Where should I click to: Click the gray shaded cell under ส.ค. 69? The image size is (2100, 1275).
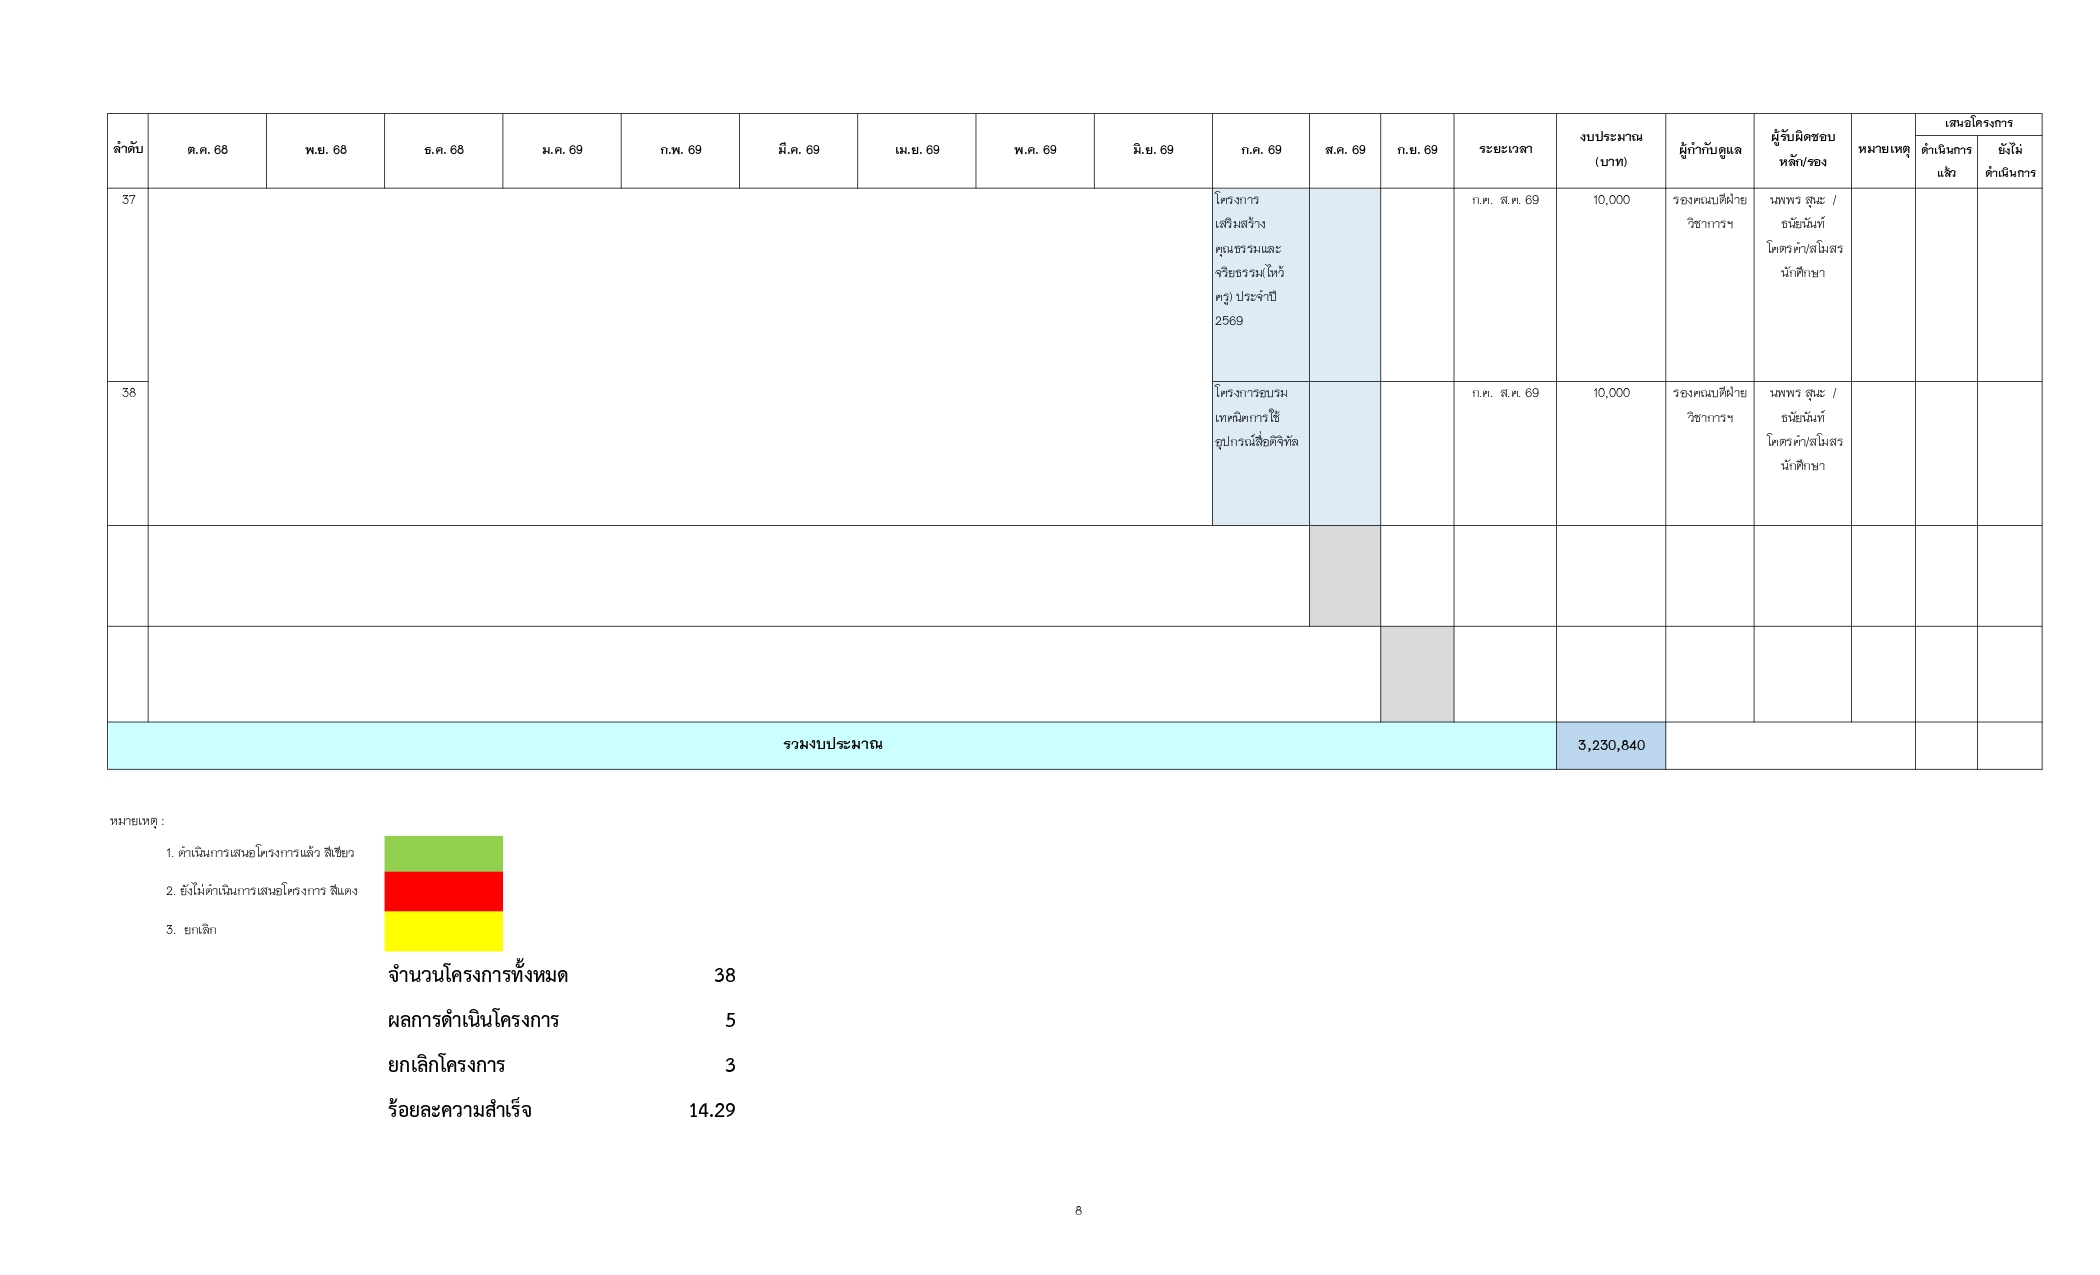pyautogui.click(x=1344, y=576)
